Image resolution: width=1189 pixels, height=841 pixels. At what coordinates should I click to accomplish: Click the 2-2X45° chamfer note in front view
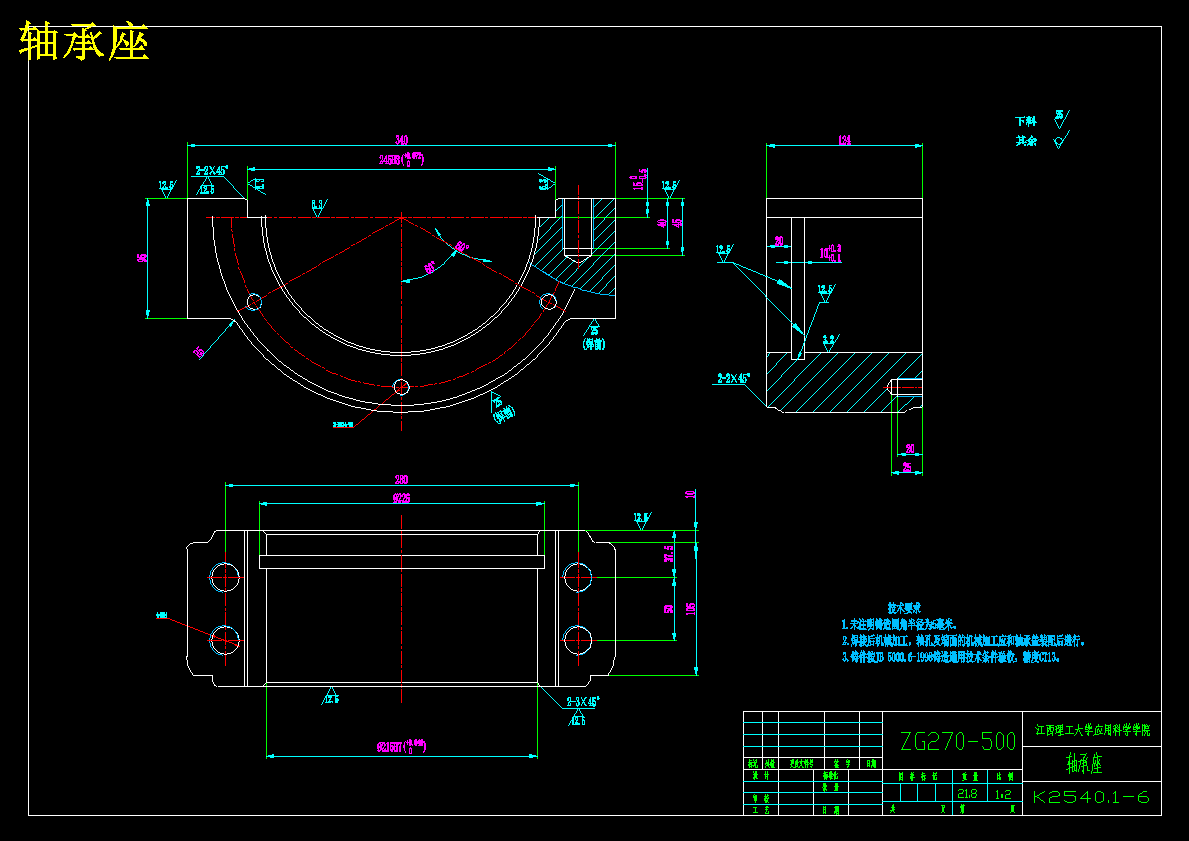[x=212, y=171]
